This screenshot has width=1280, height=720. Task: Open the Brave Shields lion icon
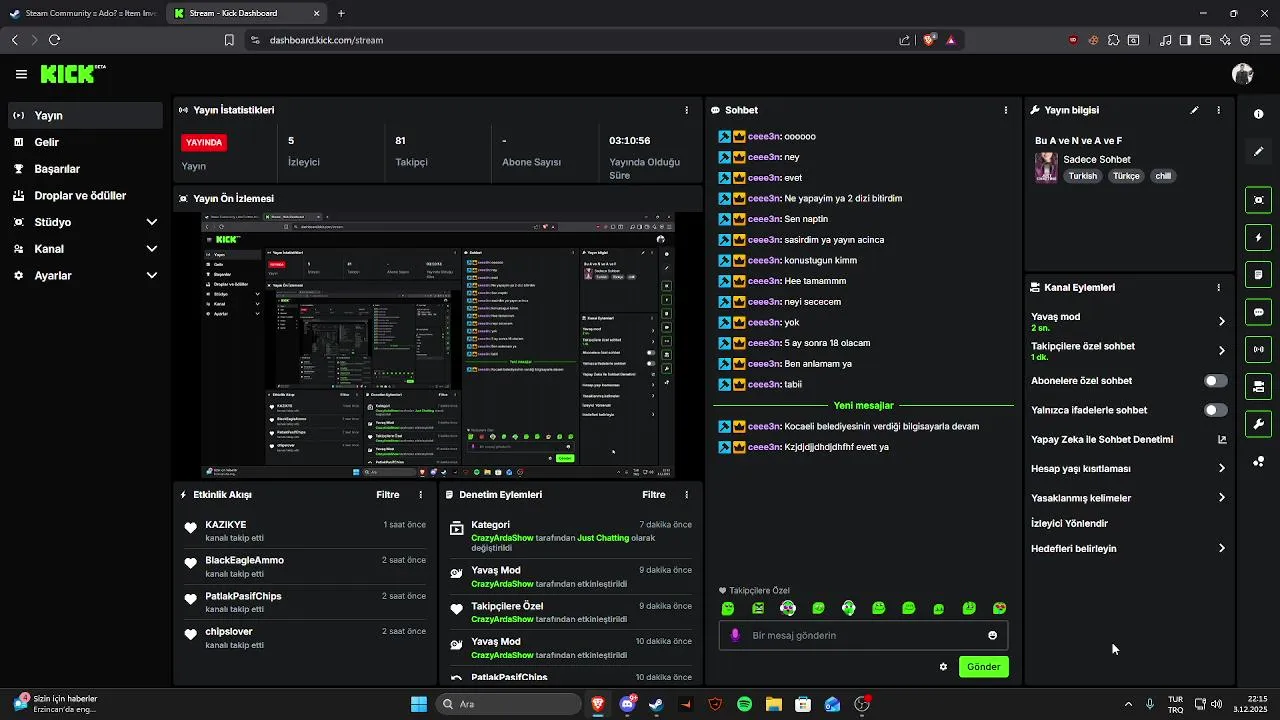pos(929,40)
